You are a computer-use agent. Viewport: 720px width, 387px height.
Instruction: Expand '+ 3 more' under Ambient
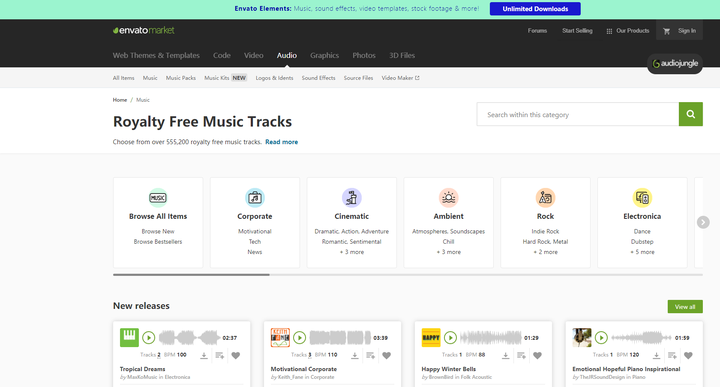pos(449,252)
